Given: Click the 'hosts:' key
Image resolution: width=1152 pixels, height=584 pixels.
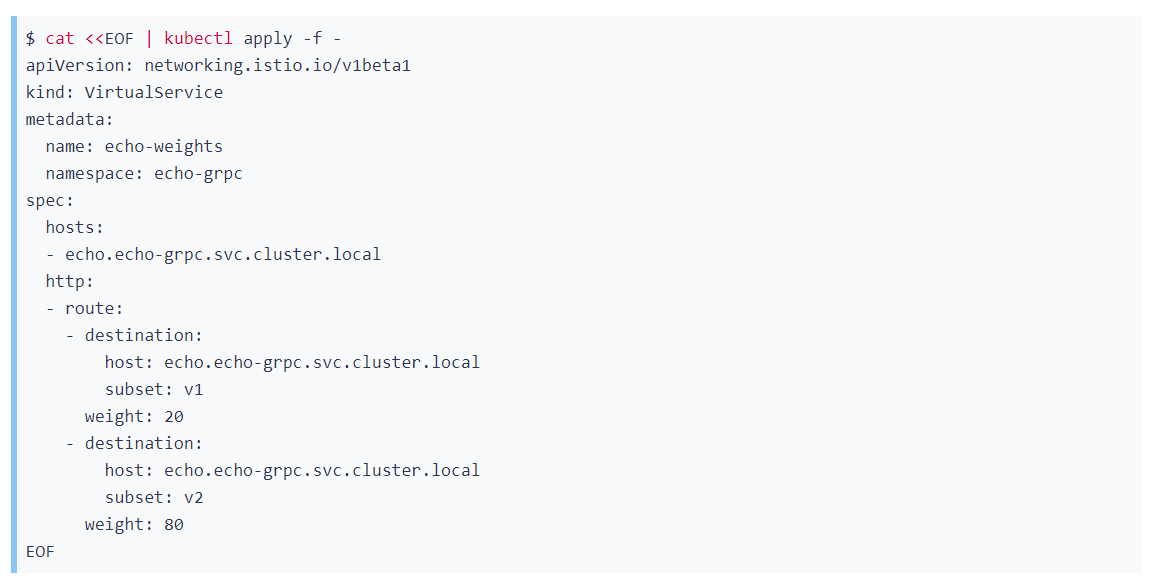Looking at the screenshot, I should tap(75, 227).
